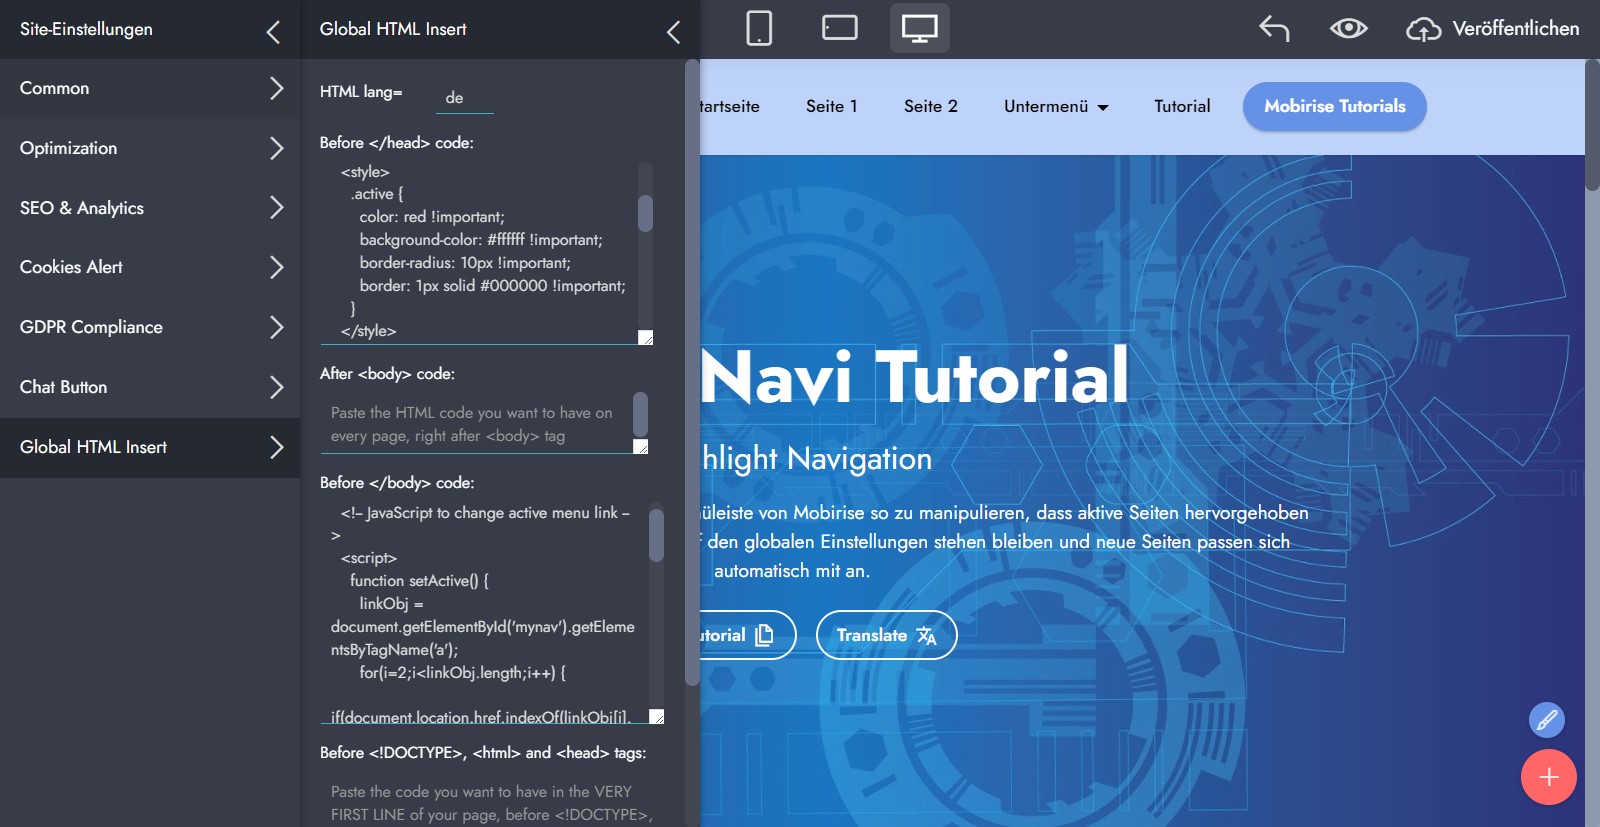This screenshot has height=827, width=1600.
Task: Open the SEO & Analytics section
Action: coord(150,208)
